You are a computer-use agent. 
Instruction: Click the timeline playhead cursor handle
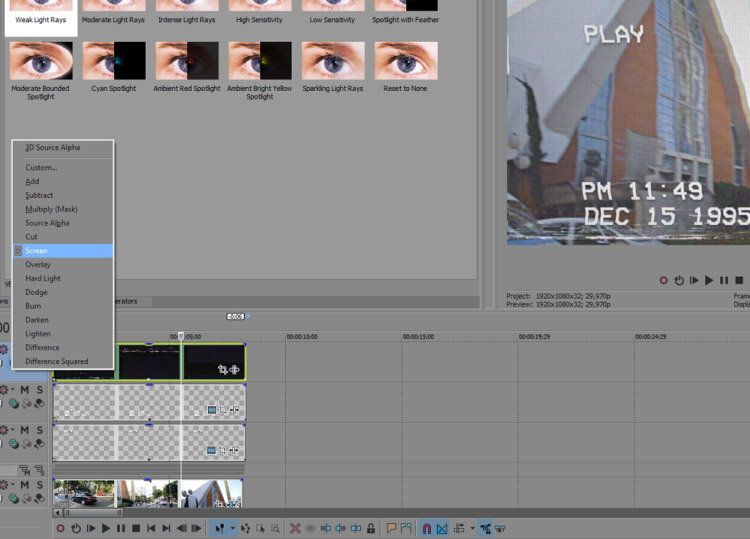[x=181, y=336]
